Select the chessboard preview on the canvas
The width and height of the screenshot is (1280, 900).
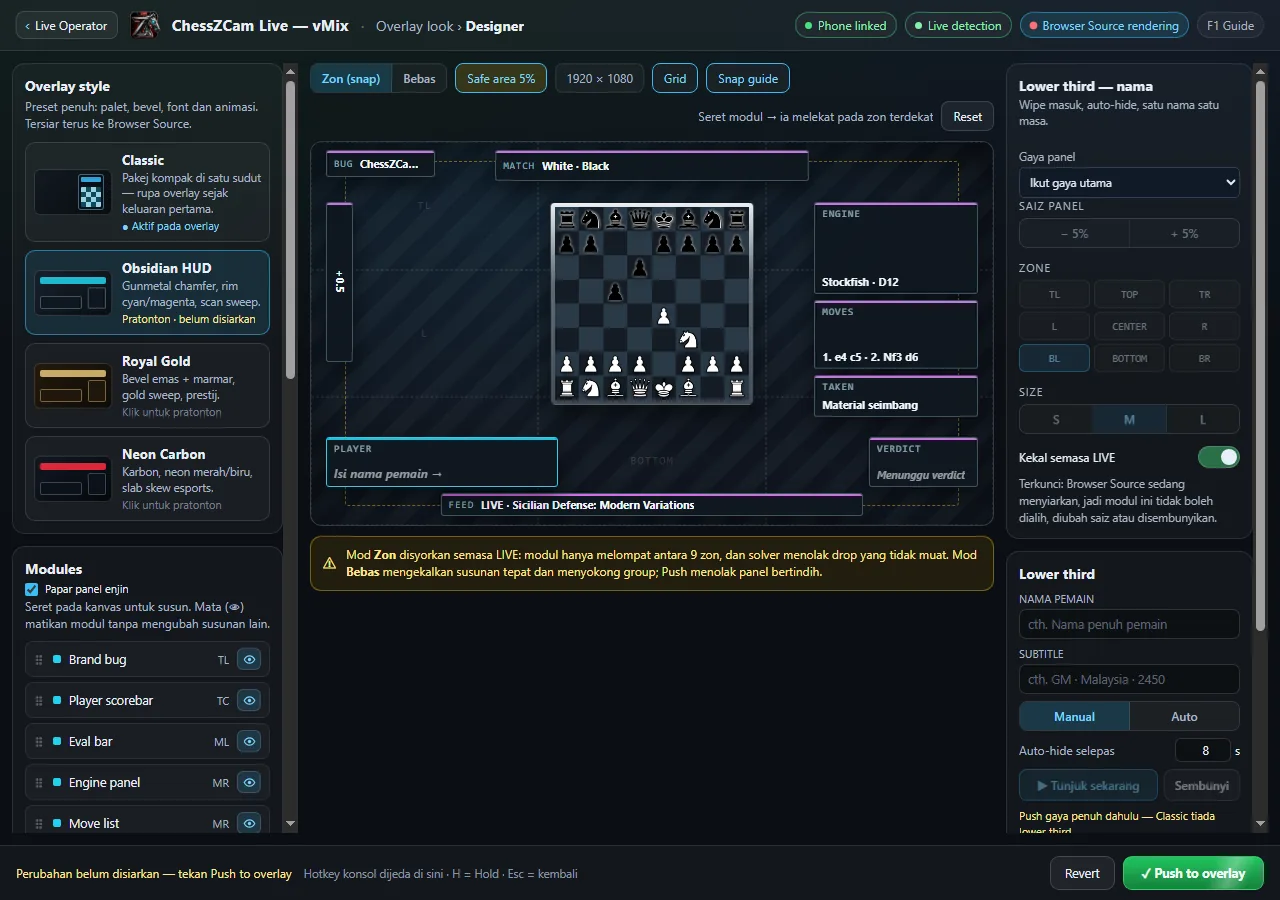(652, 304)
